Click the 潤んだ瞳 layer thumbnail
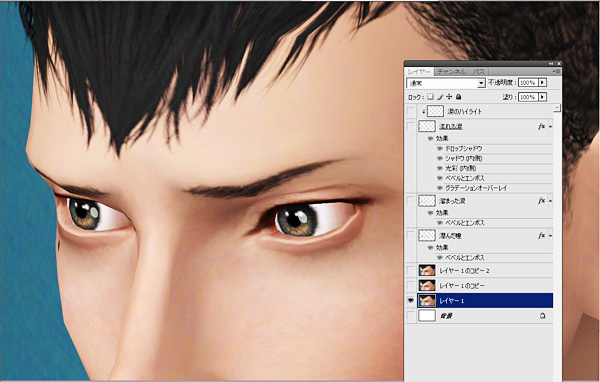 pyautogui.click(x=427, y=235)
